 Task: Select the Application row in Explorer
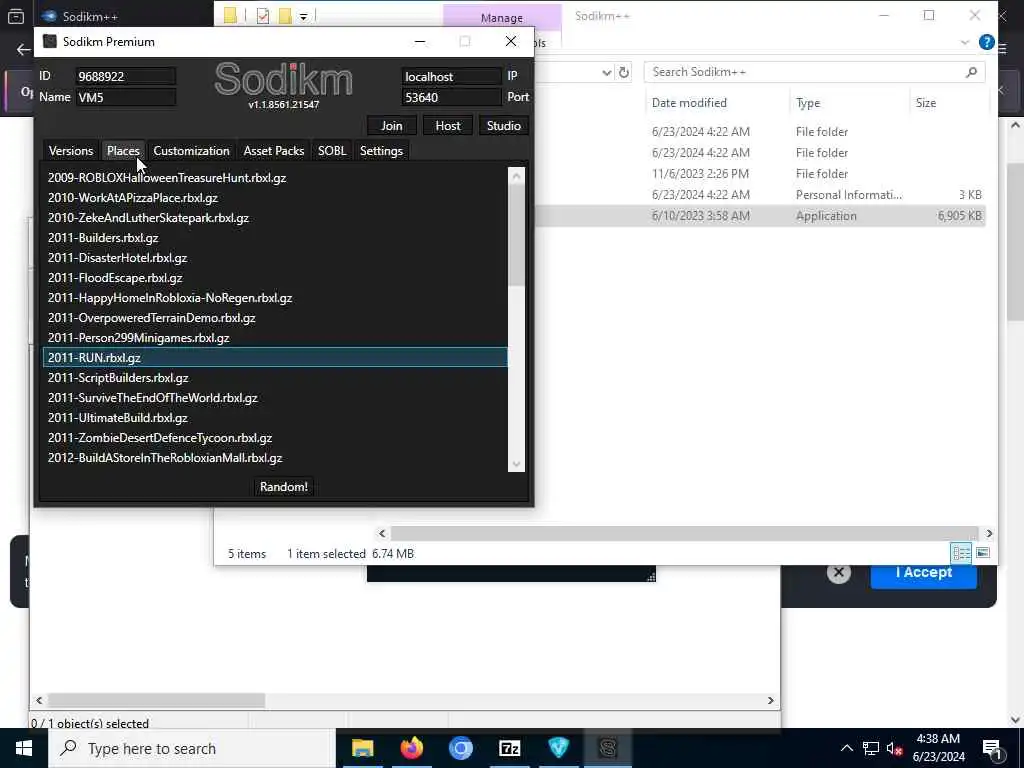[x=760, y=216]
